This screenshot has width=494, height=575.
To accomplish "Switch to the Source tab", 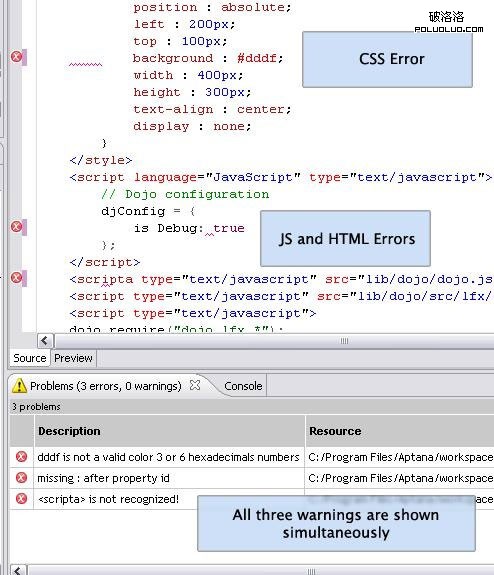I will [x=30, y=358].
